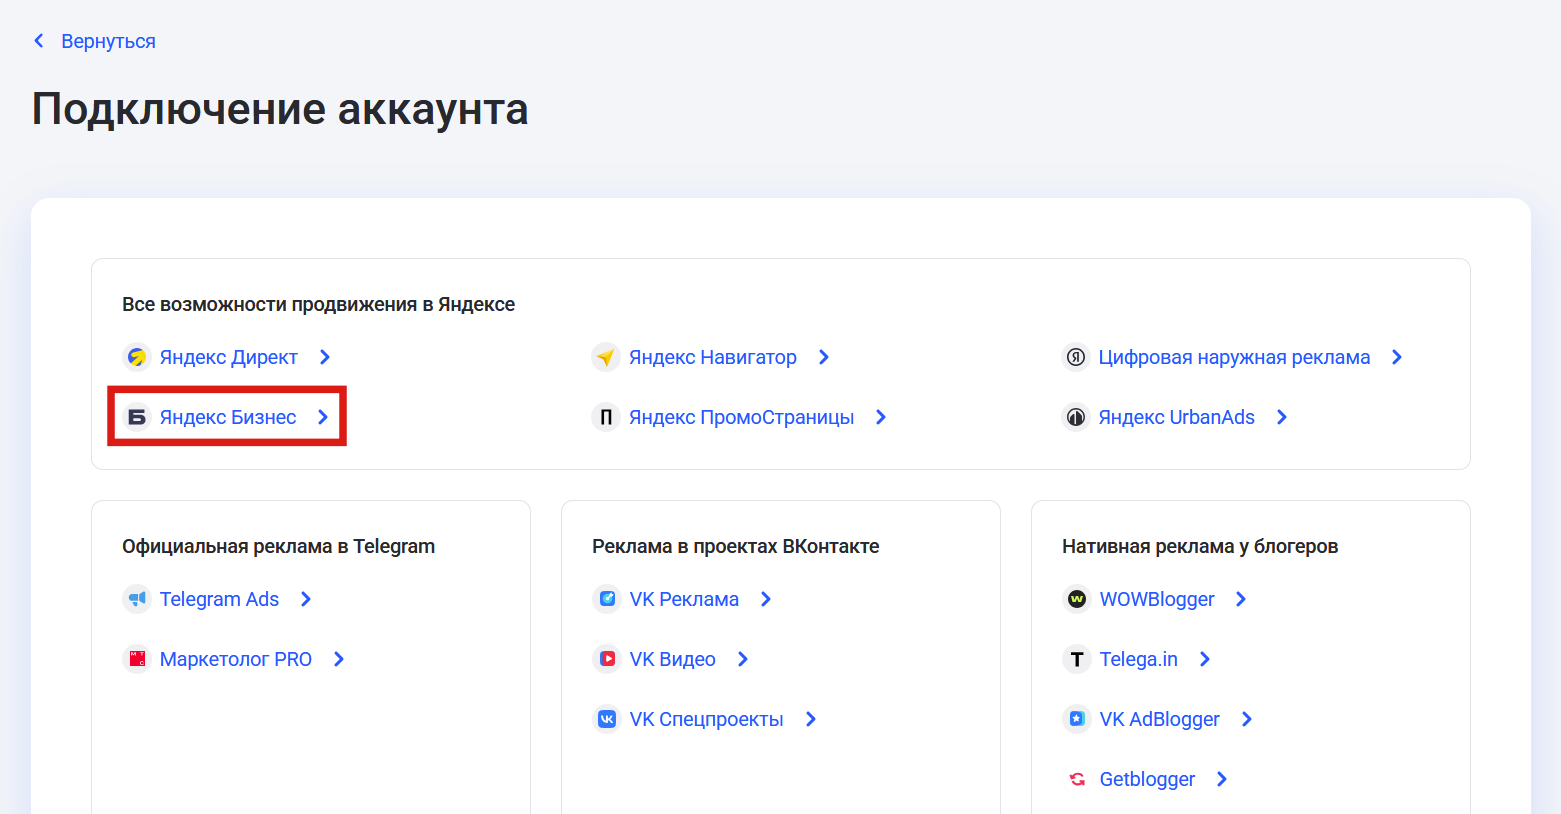
Task: Open the Яндекс Навигатор link
Action: coord(713,357)
